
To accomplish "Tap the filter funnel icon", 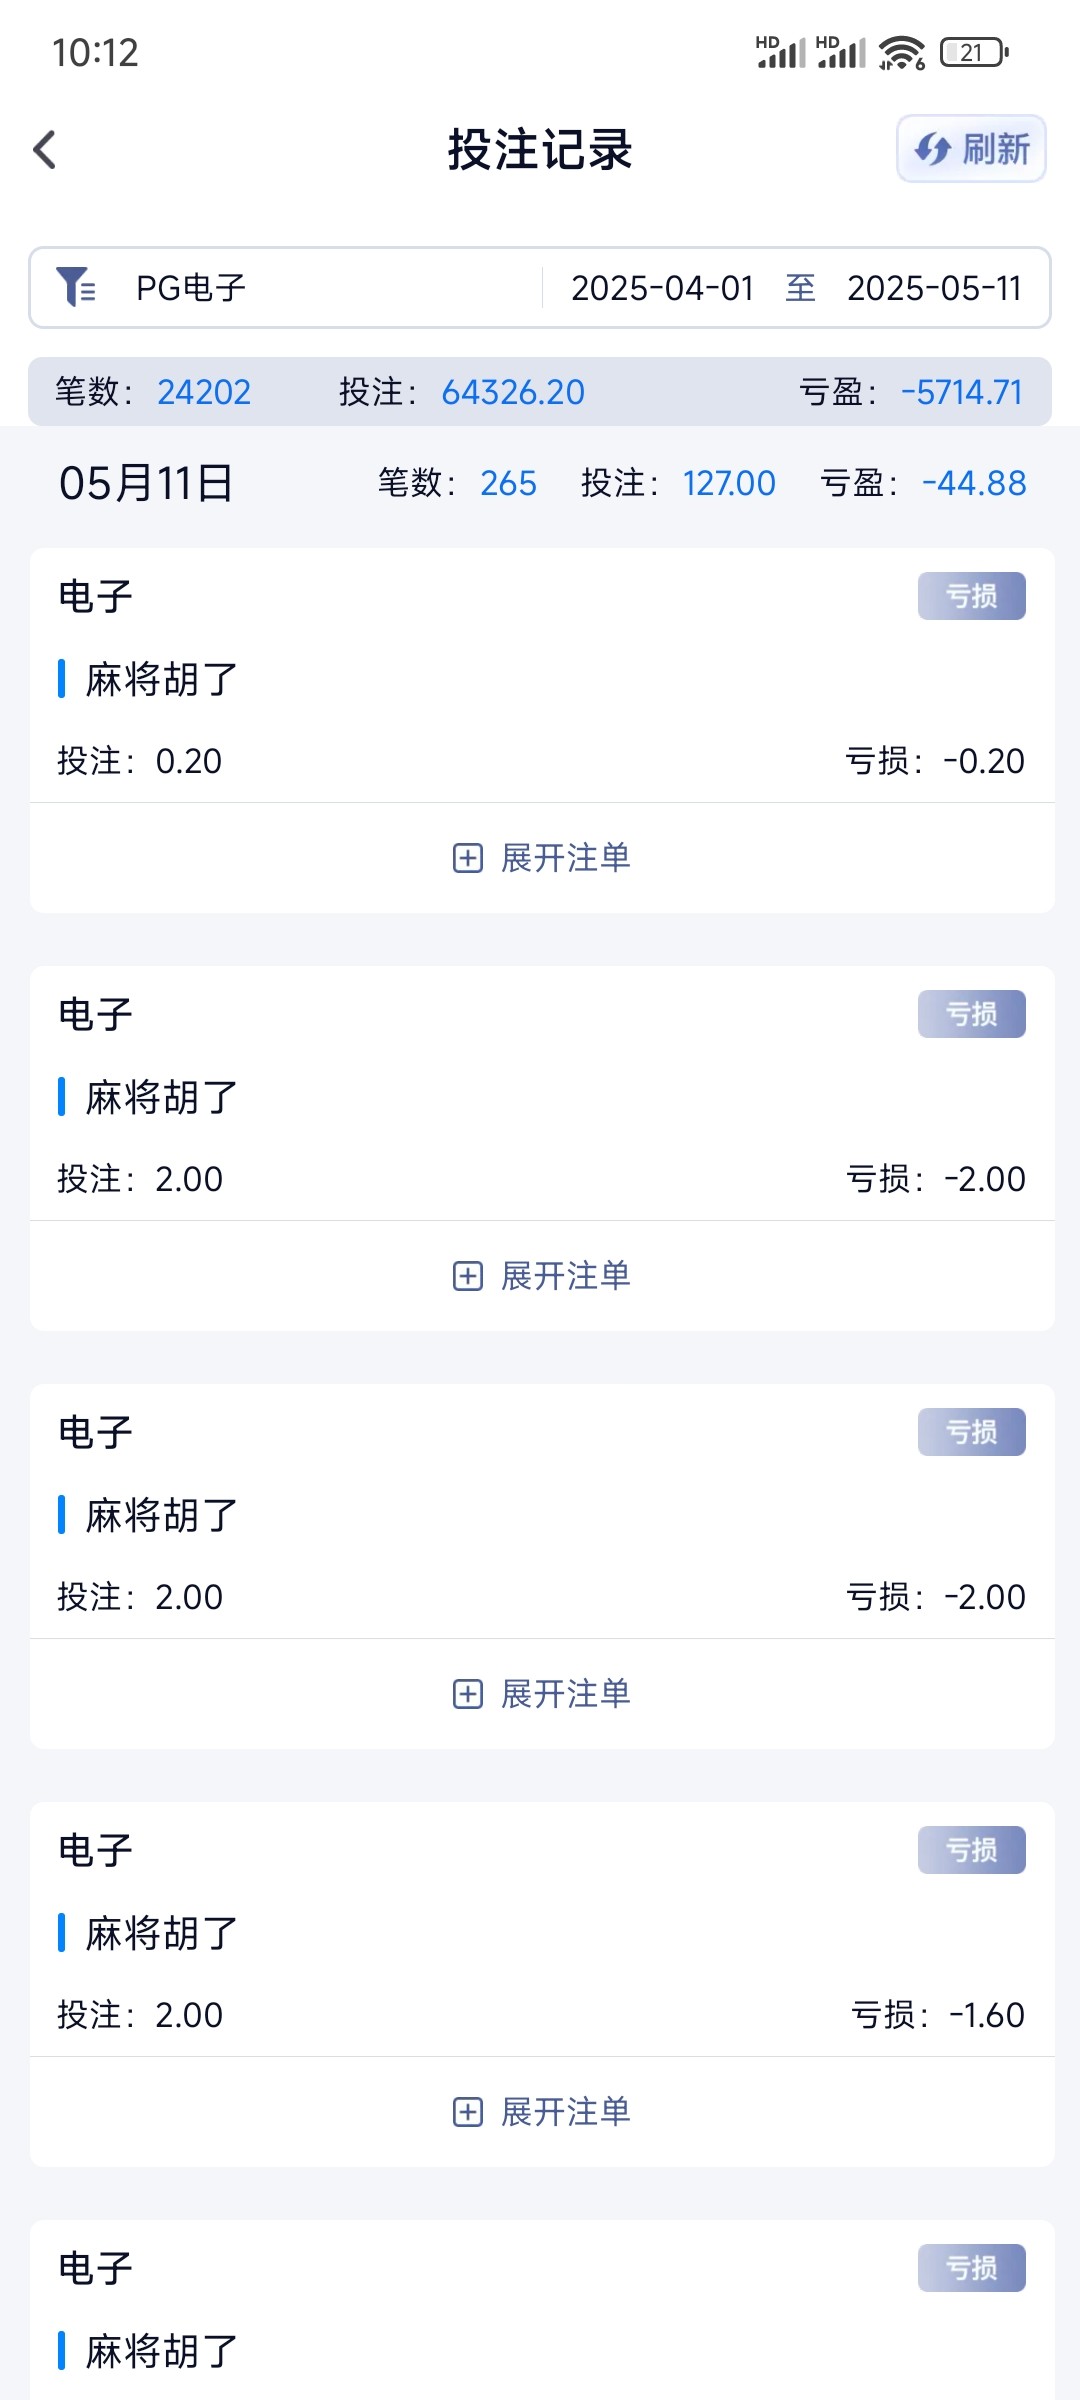I will [x=76, y=287].
